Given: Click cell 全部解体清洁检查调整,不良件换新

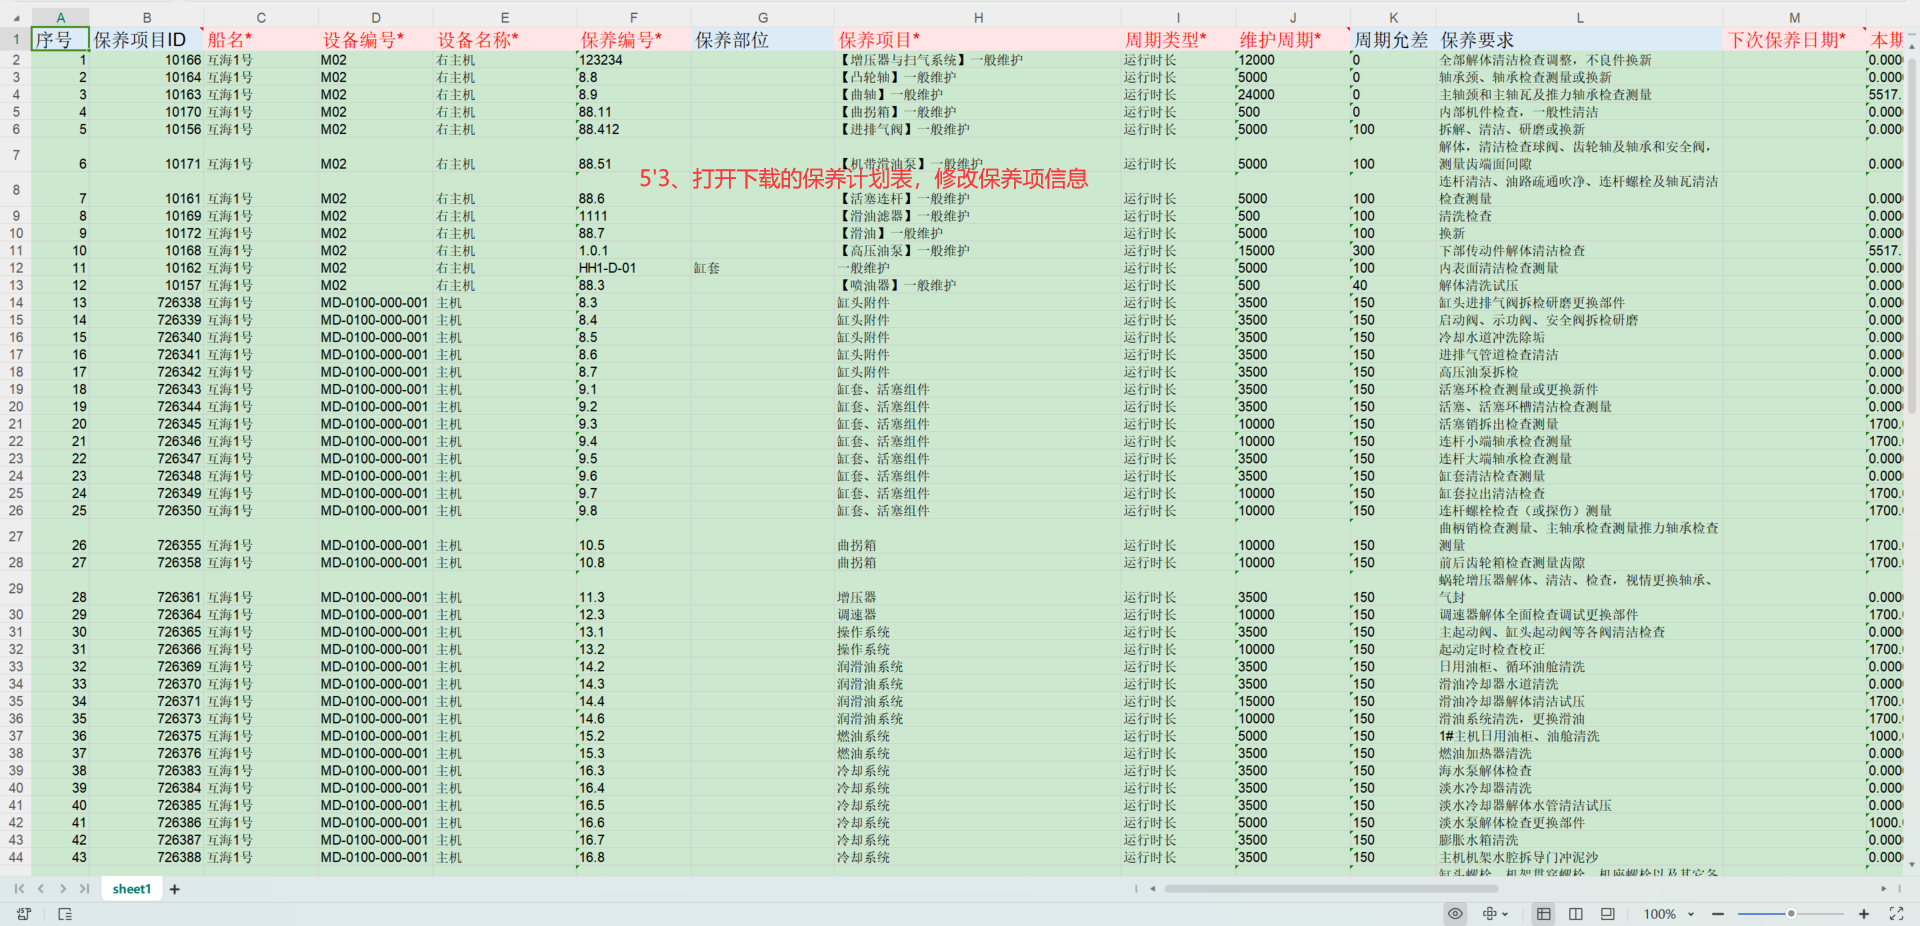Looking at the screenshot, I should tap(1580, 60).
